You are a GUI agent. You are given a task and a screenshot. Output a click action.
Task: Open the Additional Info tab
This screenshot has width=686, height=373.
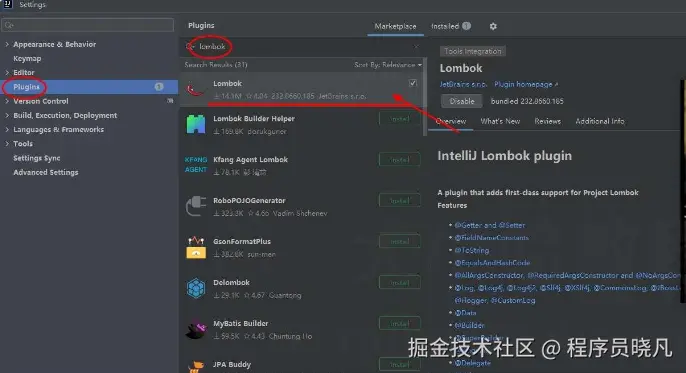pos(600,121)
